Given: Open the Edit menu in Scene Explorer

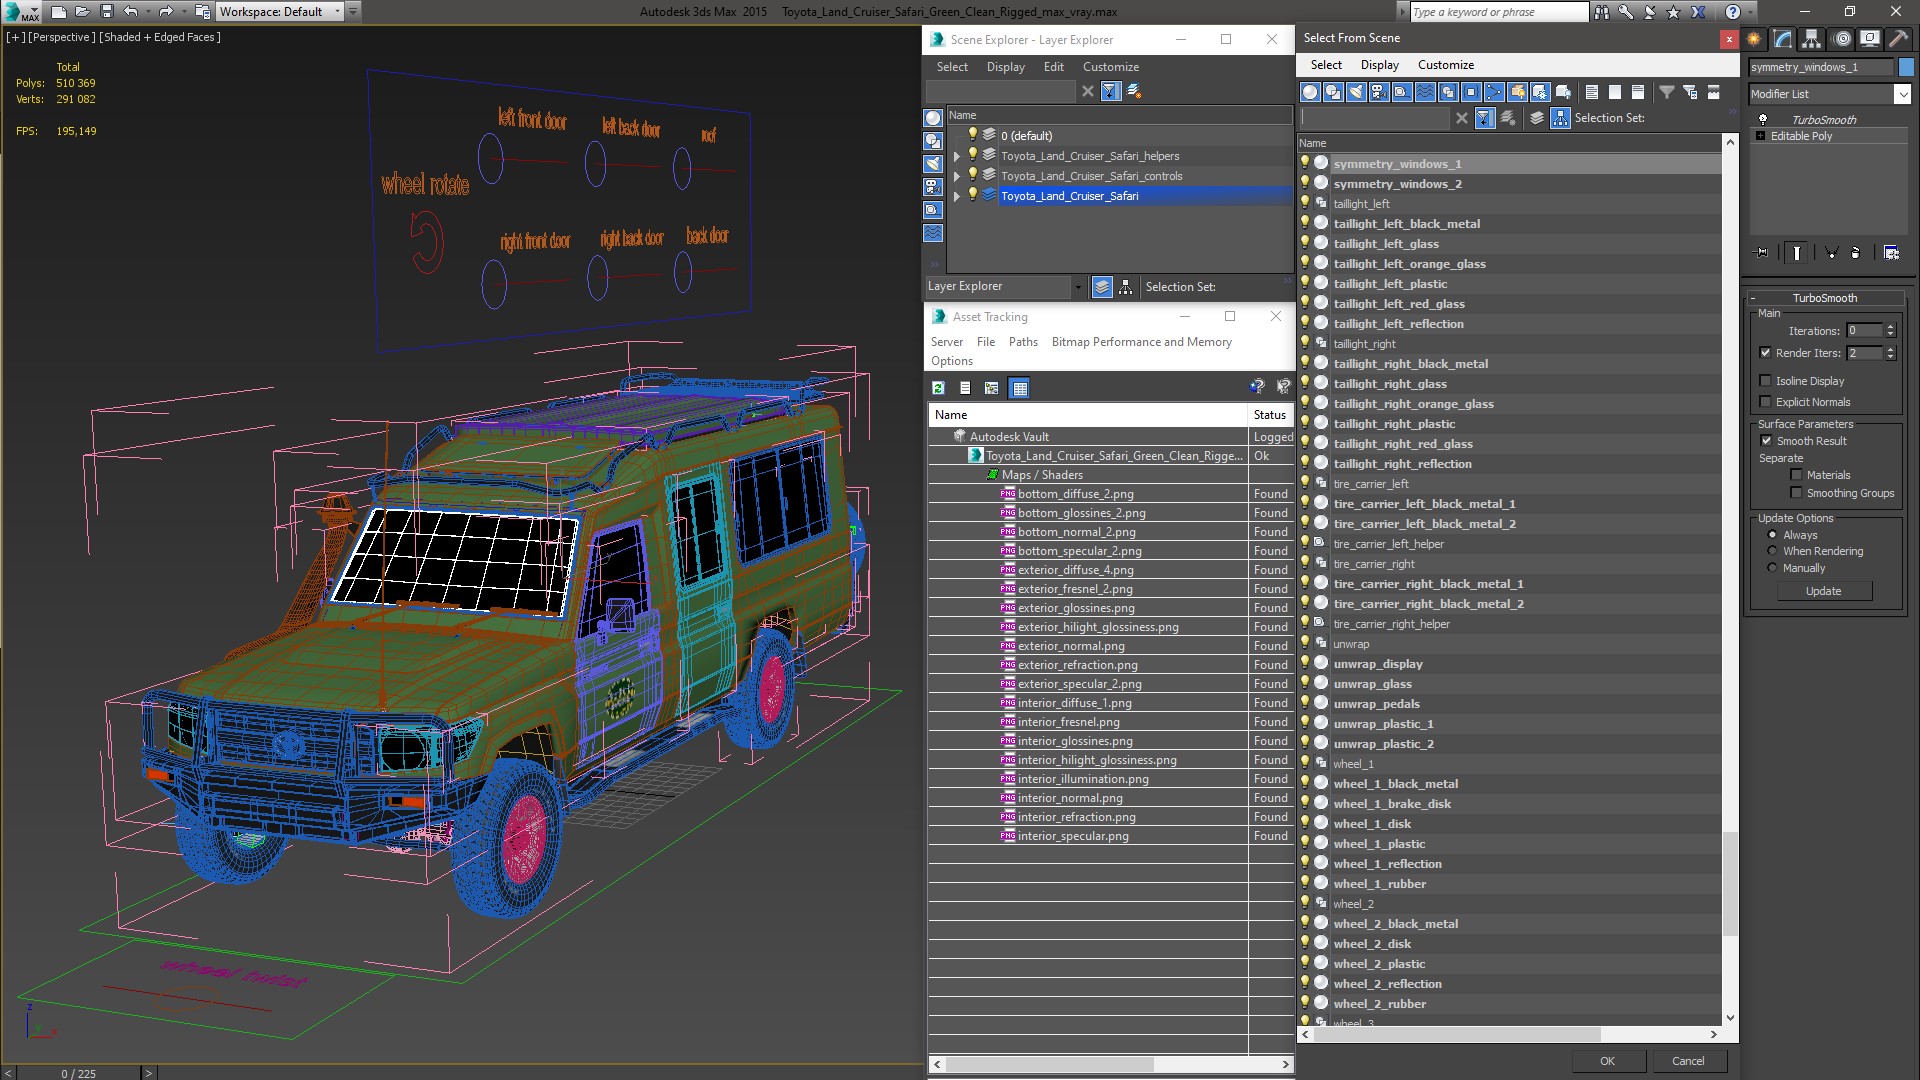Looking at the screenshot, I should pyautogui.click(x=1053, y=67).
